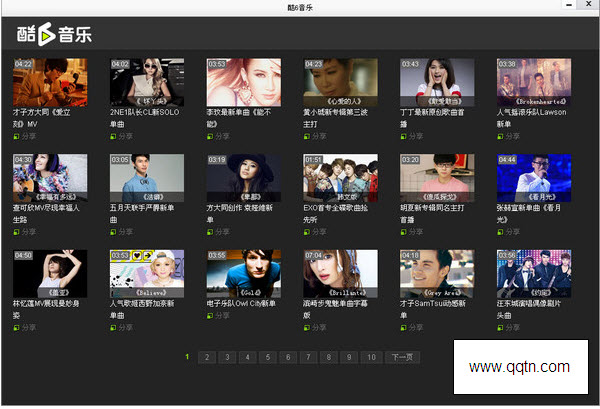Go to page 2 of results
Screen dimensions: 600x409
207,357
